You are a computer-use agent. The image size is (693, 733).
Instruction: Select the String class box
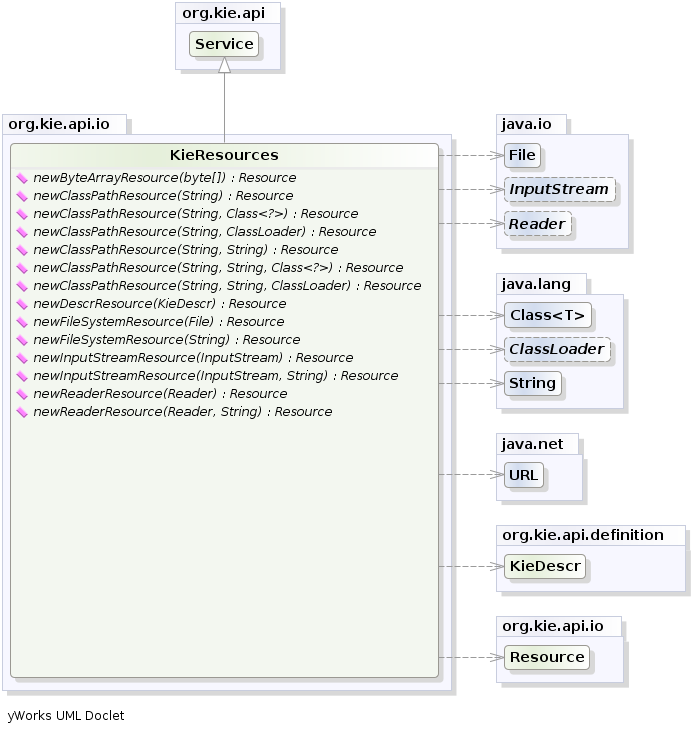click(532, 383)
